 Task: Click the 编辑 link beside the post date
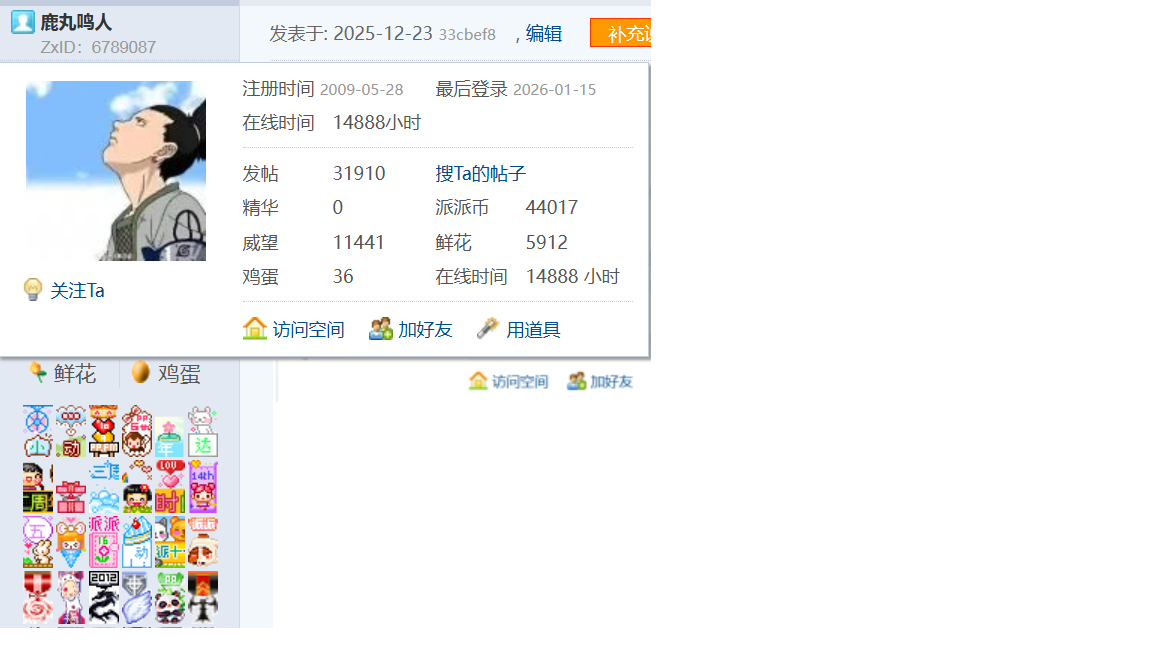click(544, 33)
